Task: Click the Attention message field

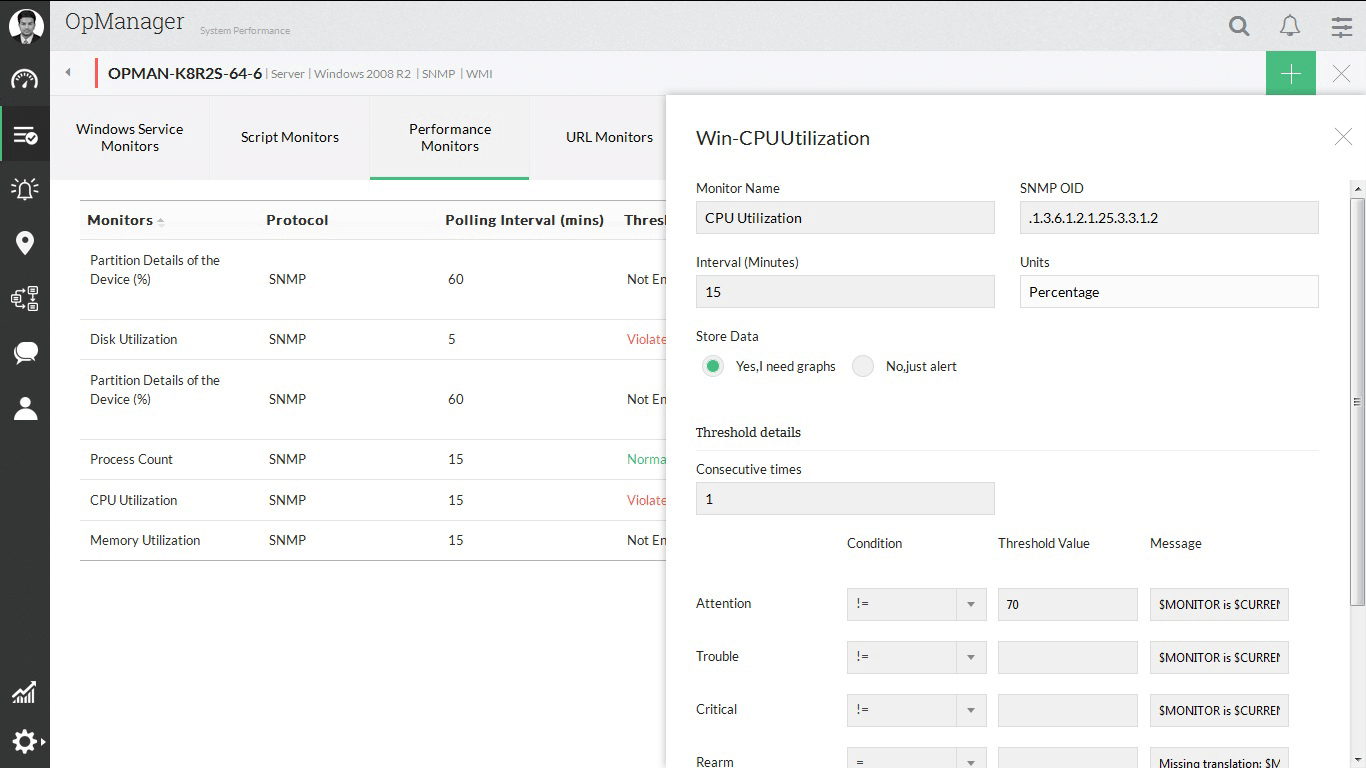Action: 1219,604
